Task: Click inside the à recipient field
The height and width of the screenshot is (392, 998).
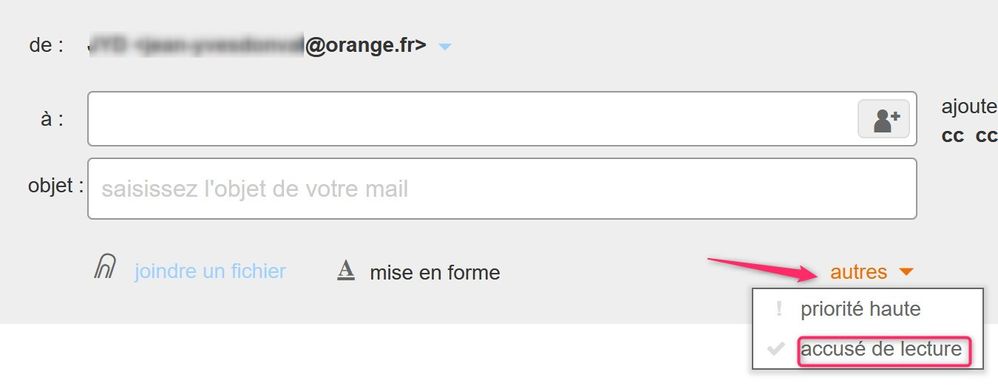Action: 472,119
